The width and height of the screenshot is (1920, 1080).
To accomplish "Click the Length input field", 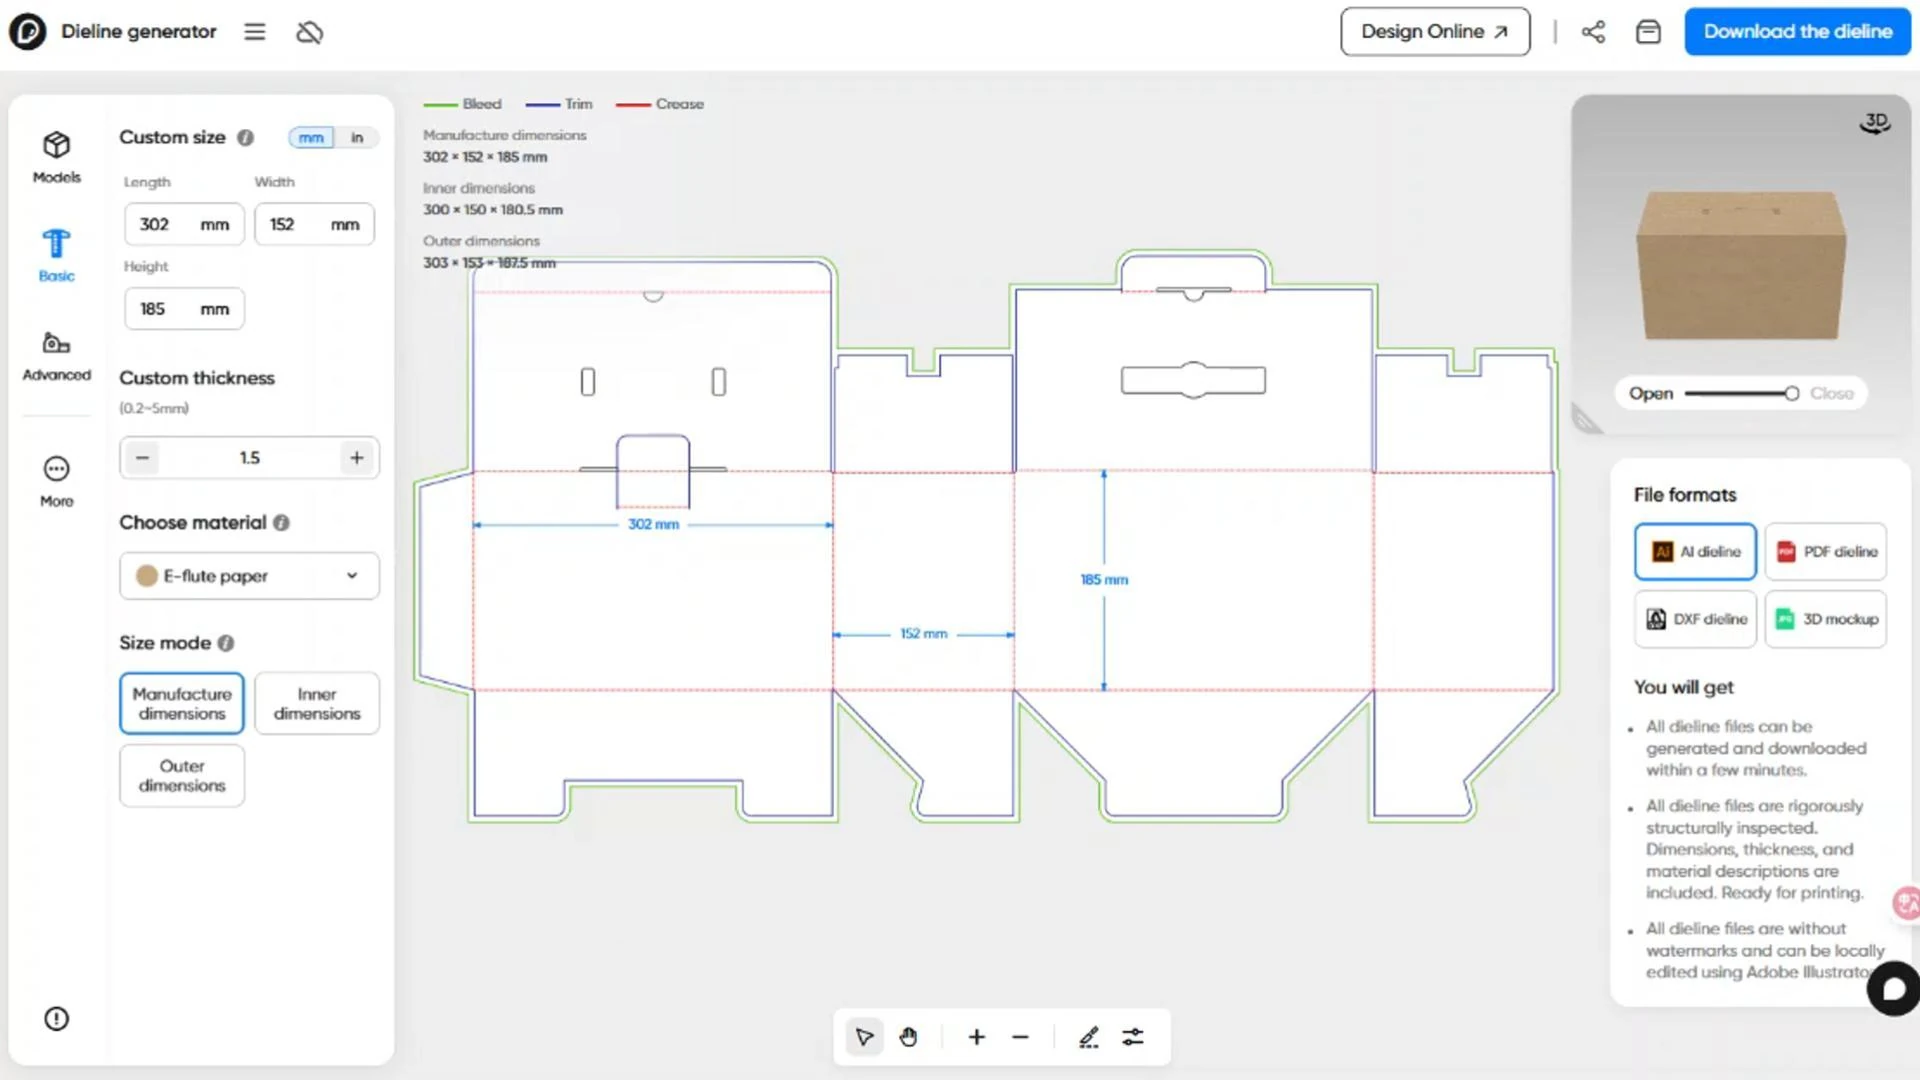I will (x=184, y=224).
